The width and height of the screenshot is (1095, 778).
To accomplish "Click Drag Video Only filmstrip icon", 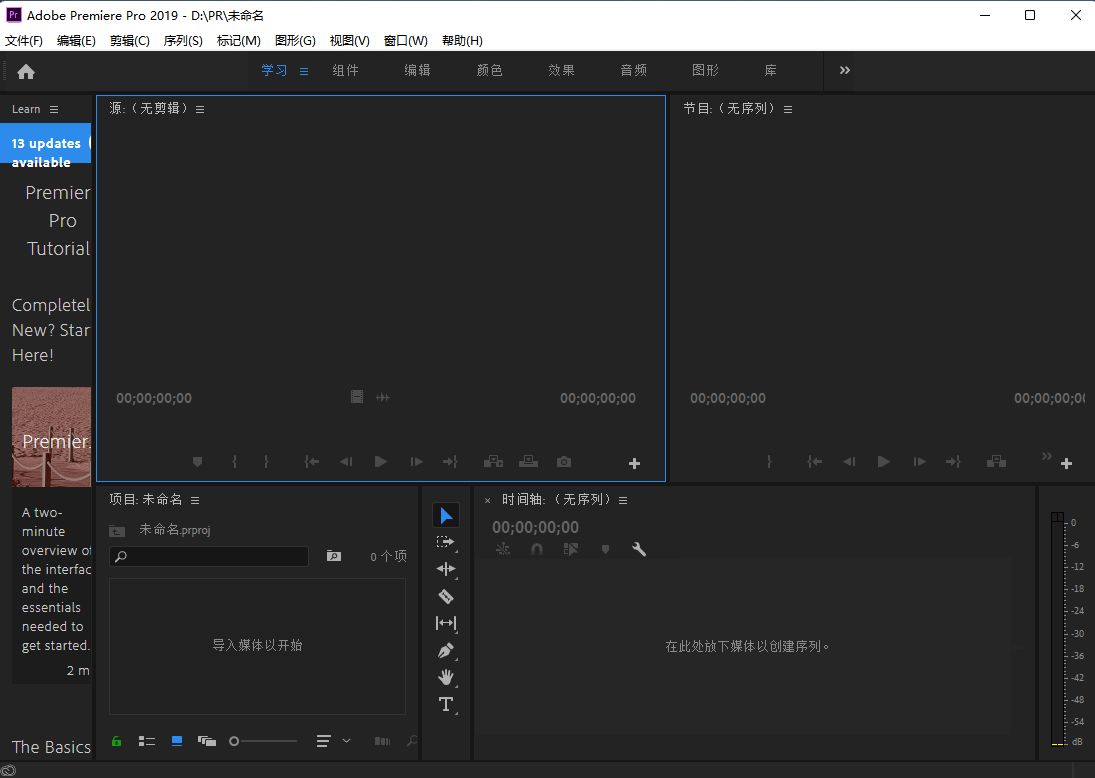I will 357,397.
